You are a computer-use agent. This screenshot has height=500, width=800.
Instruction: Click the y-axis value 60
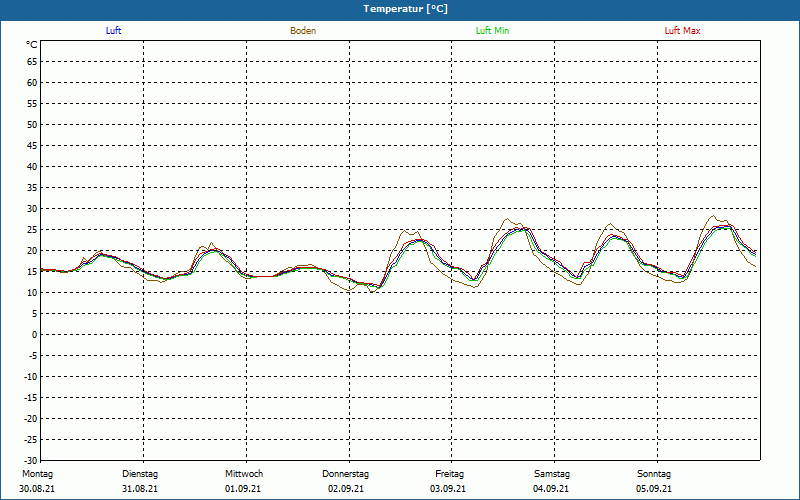click(32, 83)
